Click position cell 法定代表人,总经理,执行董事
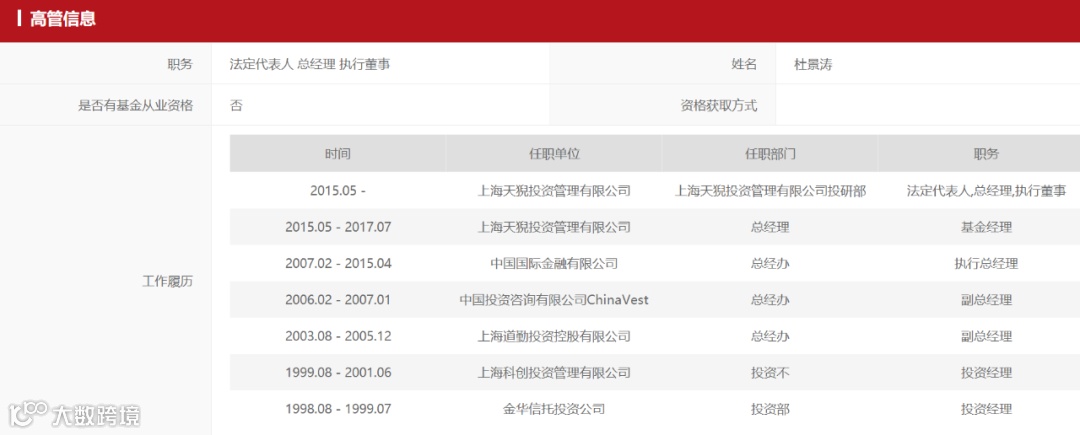Screen dimensions: 1080x435 click(986, 191)
